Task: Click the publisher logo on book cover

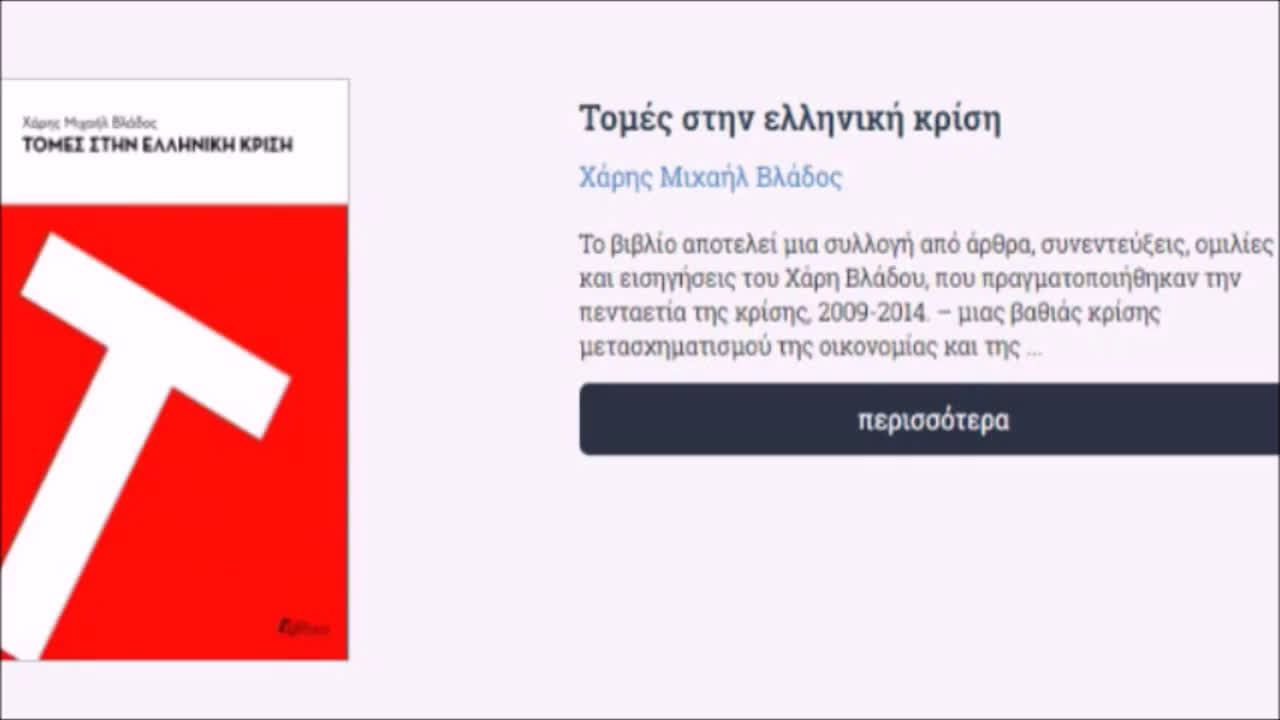Action: (303, 628)
